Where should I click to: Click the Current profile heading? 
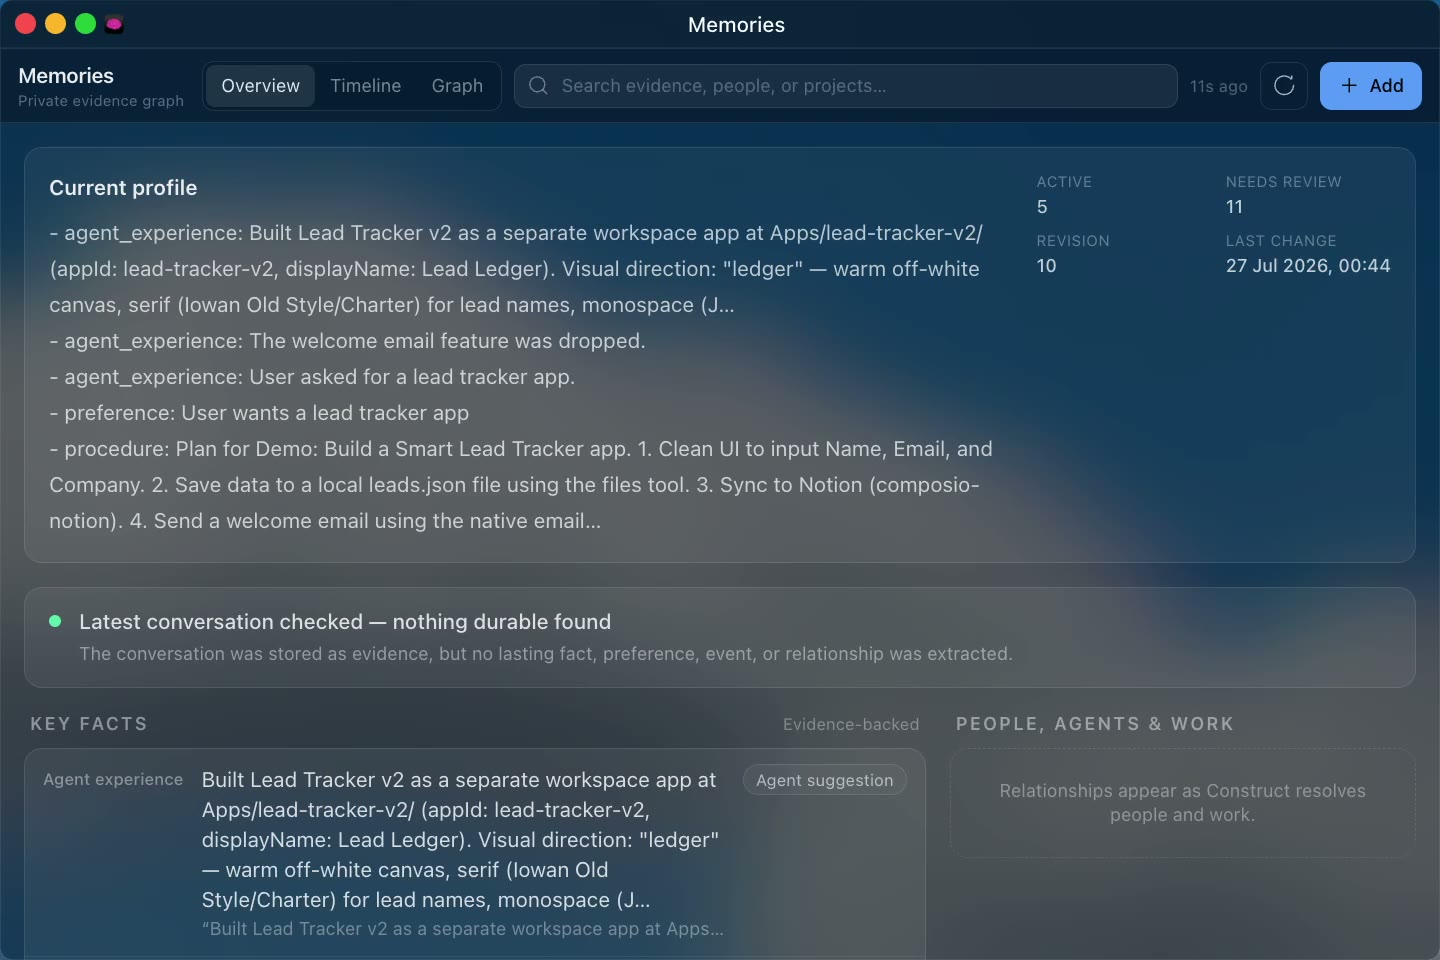(123, 188)
